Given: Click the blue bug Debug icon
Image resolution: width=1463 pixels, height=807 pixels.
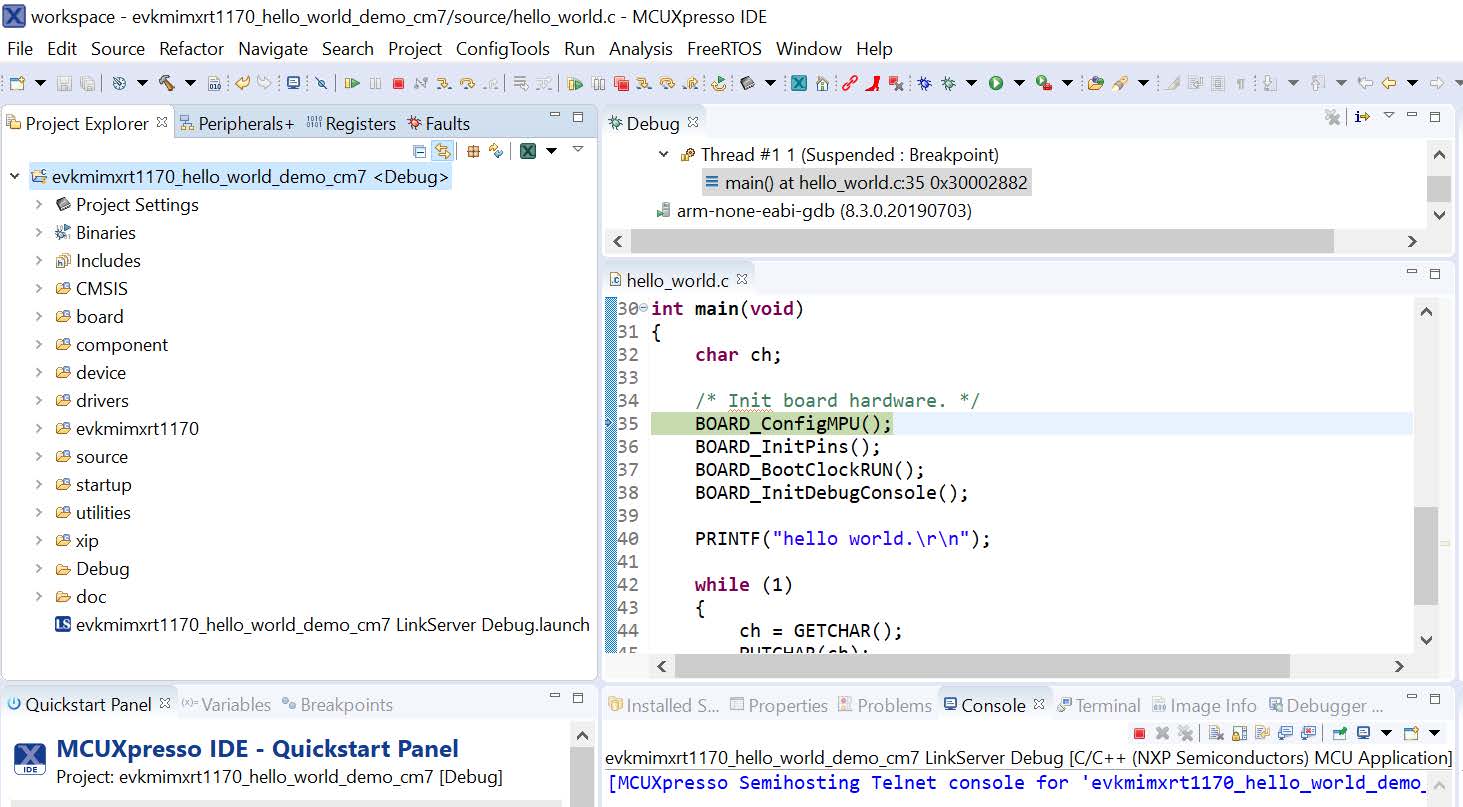Looking at the screenshot, I should point(925,84).
